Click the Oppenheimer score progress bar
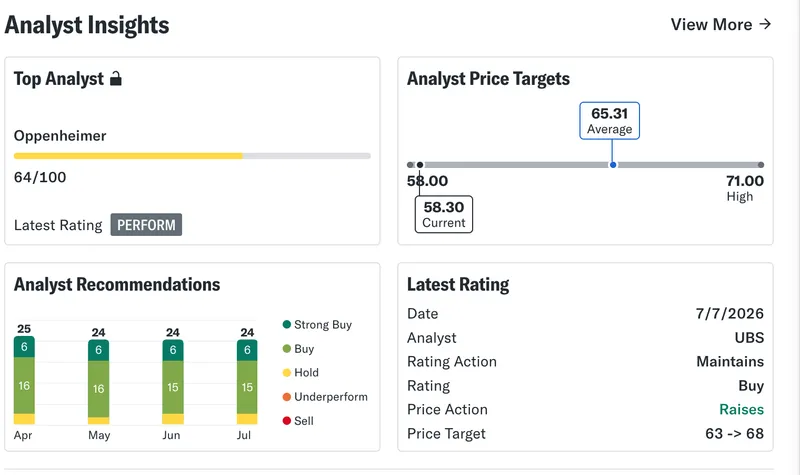 click(x=192, y=156)
